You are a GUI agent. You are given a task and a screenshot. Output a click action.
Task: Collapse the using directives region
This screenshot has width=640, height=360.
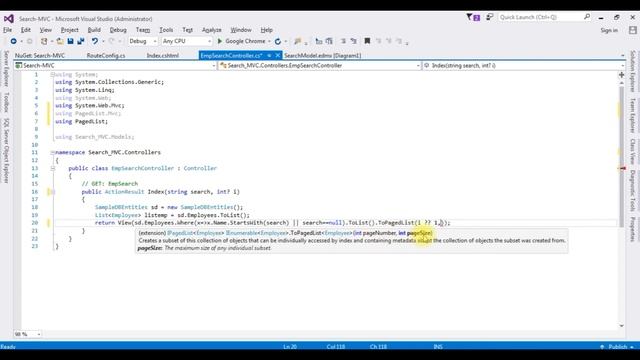(x=53, y=75)
